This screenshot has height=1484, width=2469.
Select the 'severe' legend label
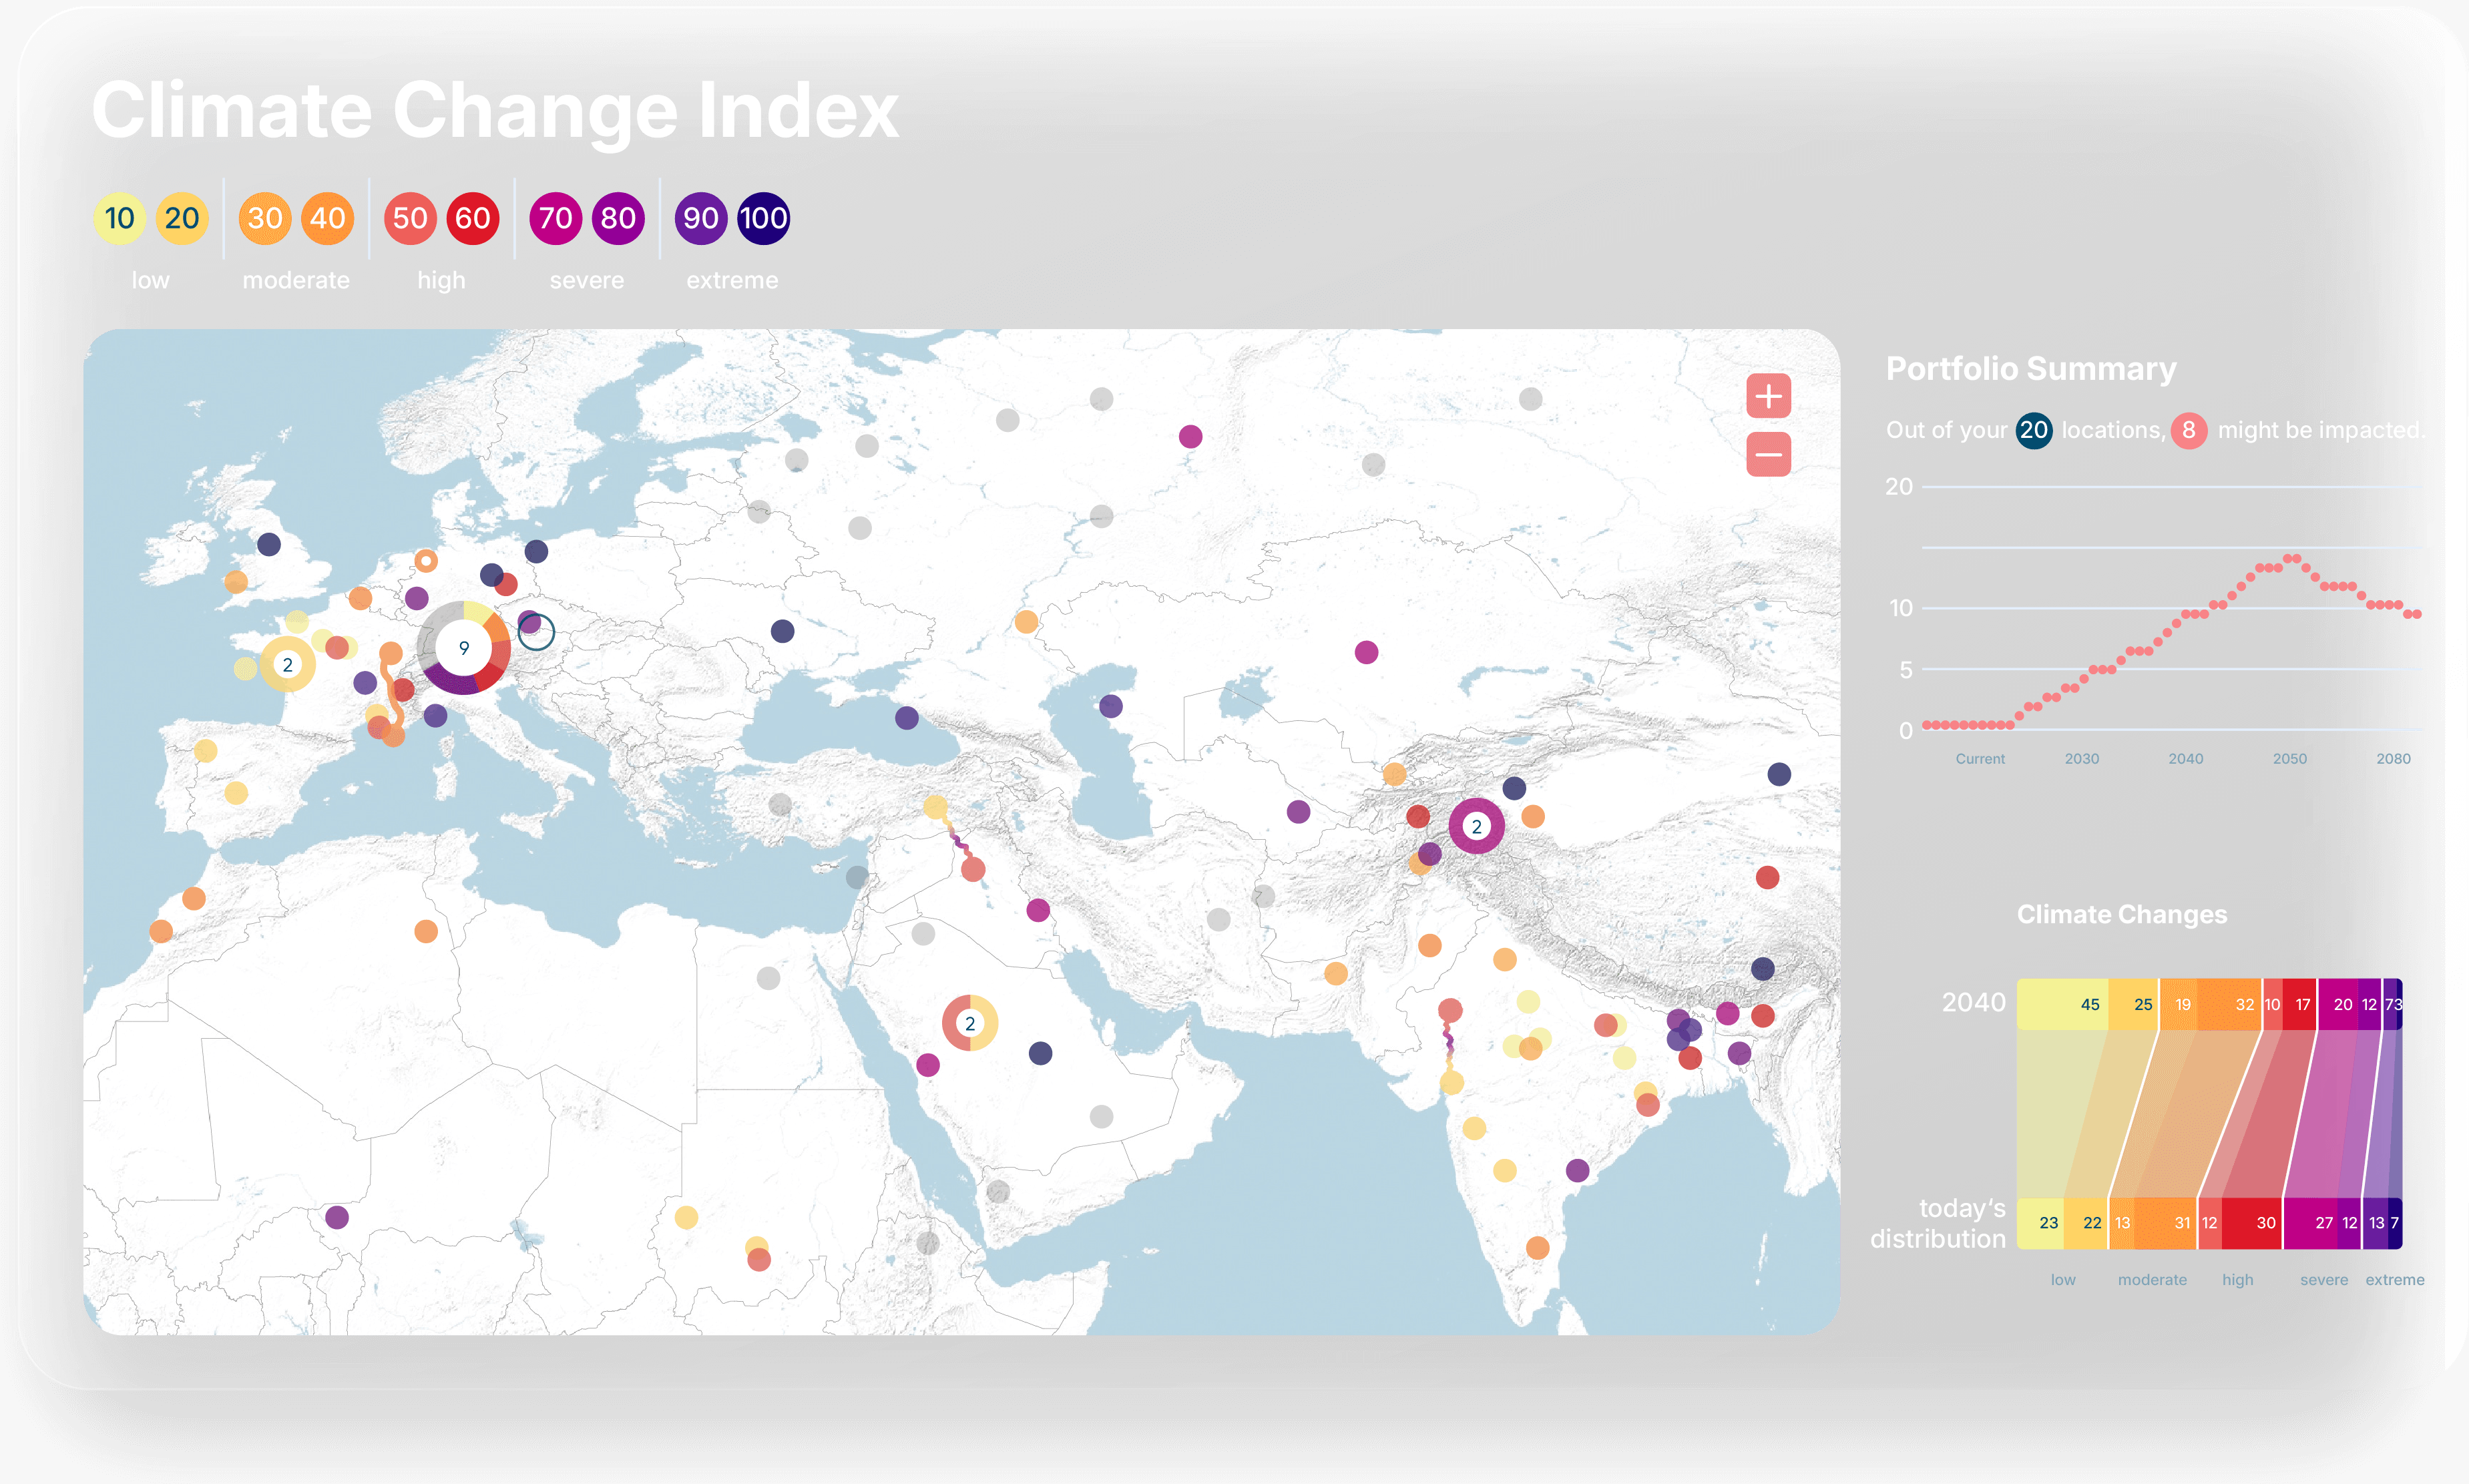click(x=586, y=280)
